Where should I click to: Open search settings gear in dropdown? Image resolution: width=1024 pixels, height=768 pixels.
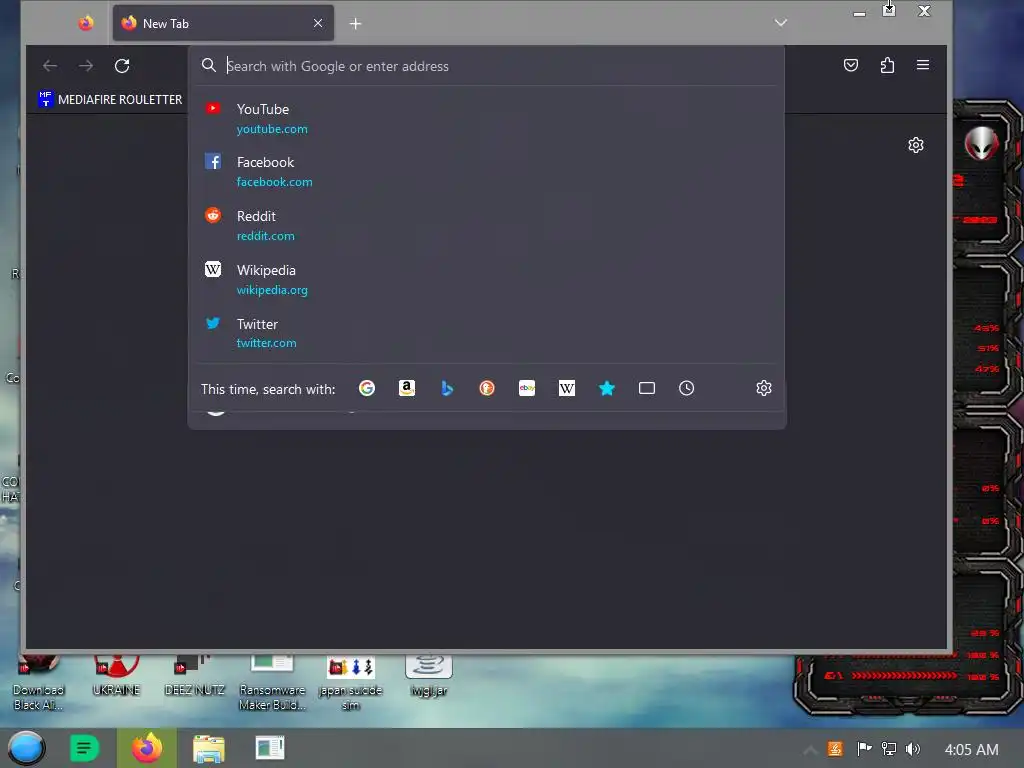(x=763, y=389)
